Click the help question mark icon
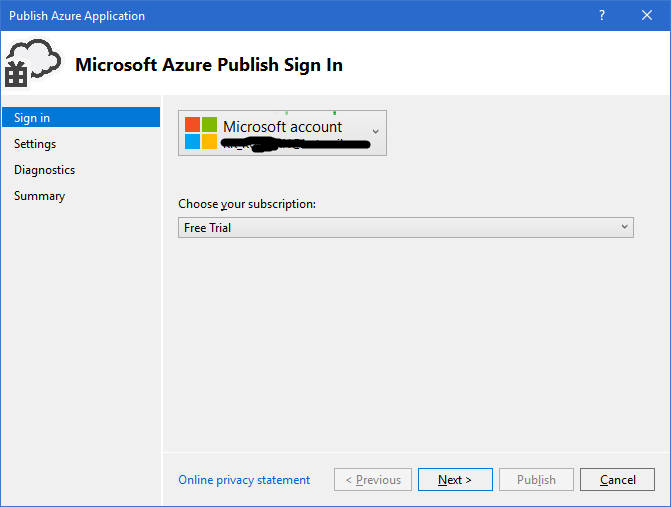671x507 pixels. click(x=602, y=15)
